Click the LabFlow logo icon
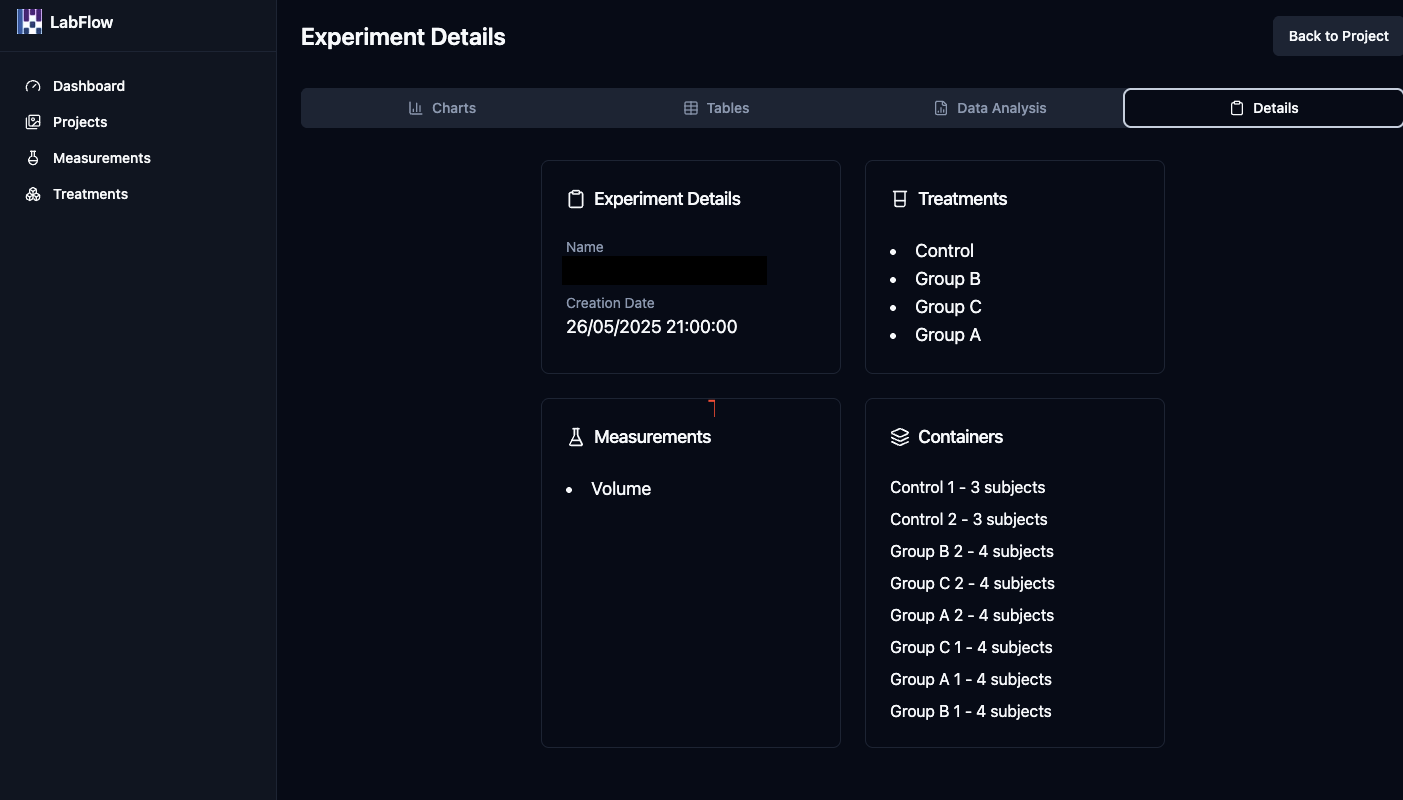Screen dimensions: 1403x800 [x=28, y=21]
